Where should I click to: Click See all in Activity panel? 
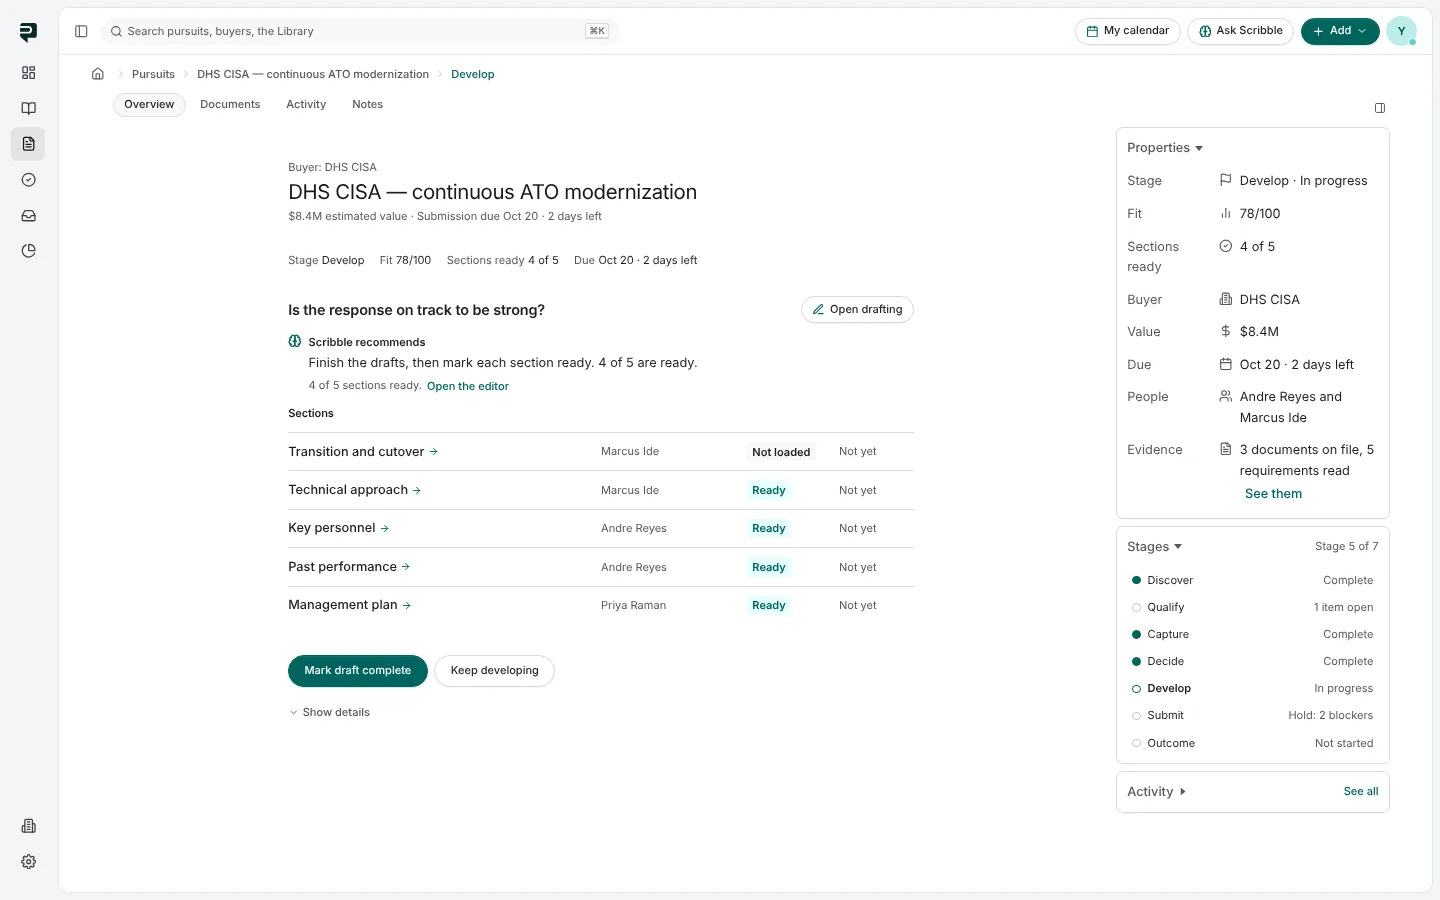point(1361,792)
